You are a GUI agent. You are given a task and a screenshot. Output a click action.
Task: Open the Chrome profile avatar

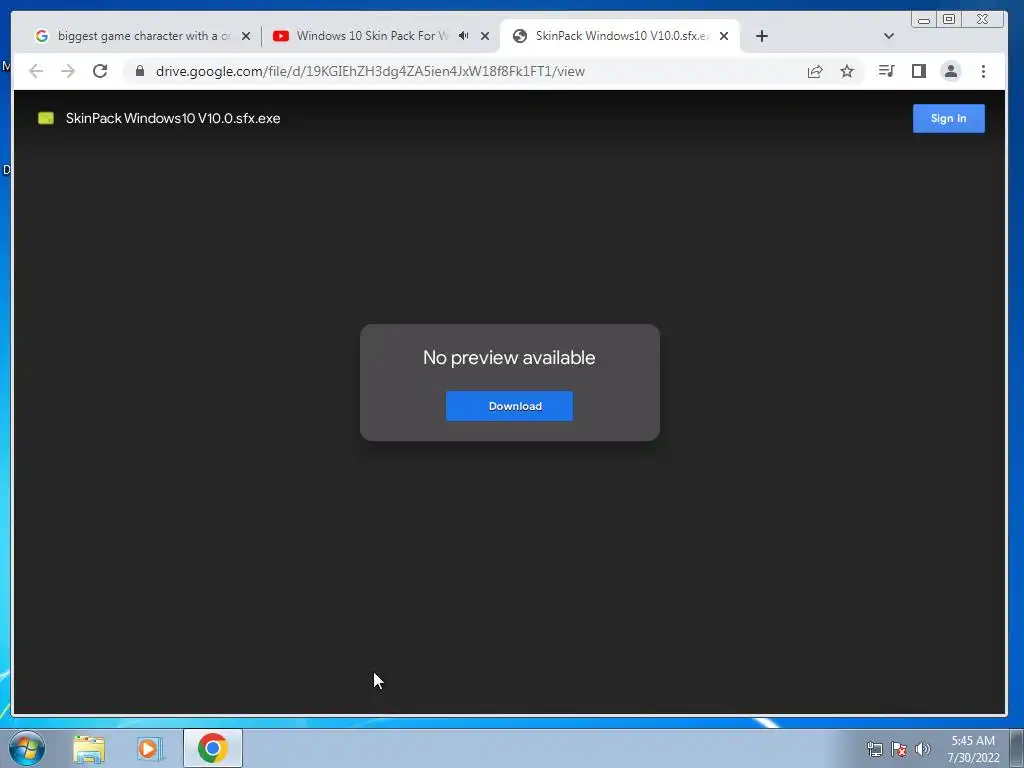click(951, 71)
